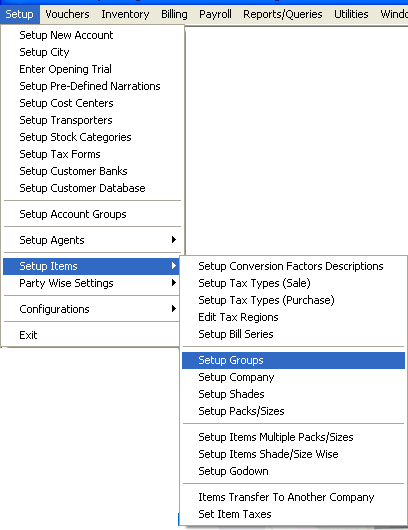The width and height of the screenshot is (408, 530).
Task: Select Setup Account Groups
Action: (92, 214)
